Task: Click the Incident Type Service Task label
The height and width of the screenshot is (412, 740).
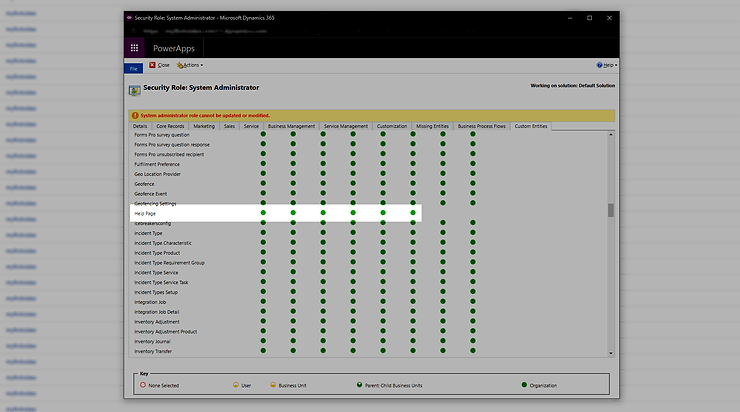Action: click(161, 282)
